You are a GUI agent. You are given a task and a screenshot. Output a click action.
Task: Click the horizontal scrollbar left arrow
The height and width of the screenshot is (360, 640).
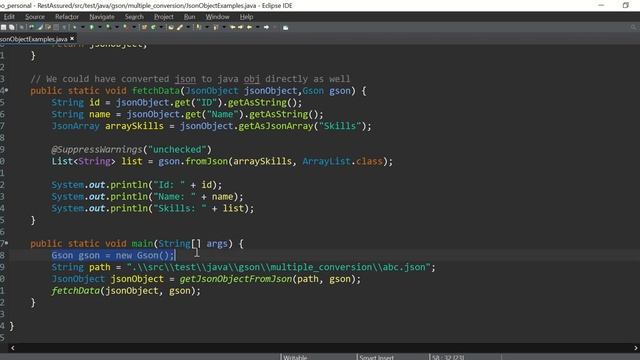[x=13, y=348]
